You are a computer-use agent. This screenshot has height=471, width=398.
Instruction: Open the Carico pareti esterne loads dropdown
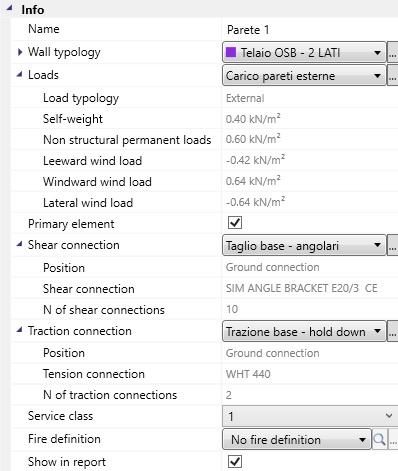click(x=304, y=76)
